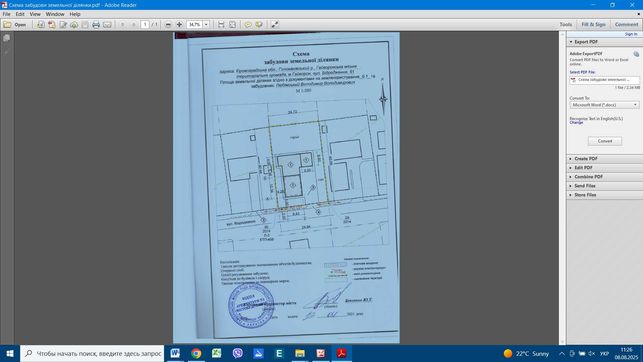
Task: Zoom out with the minus button
Action: point(168,25)
